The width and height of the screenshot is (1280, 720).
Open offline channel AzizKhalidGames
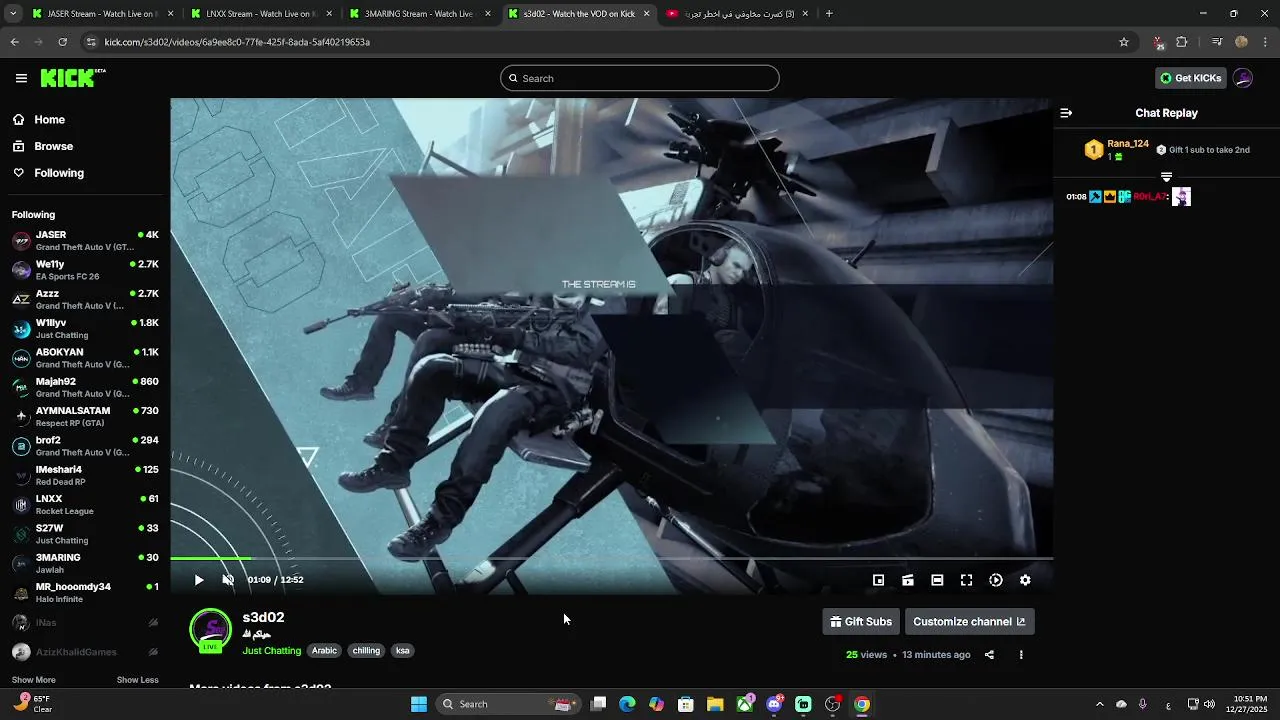(x=85, y=652)
